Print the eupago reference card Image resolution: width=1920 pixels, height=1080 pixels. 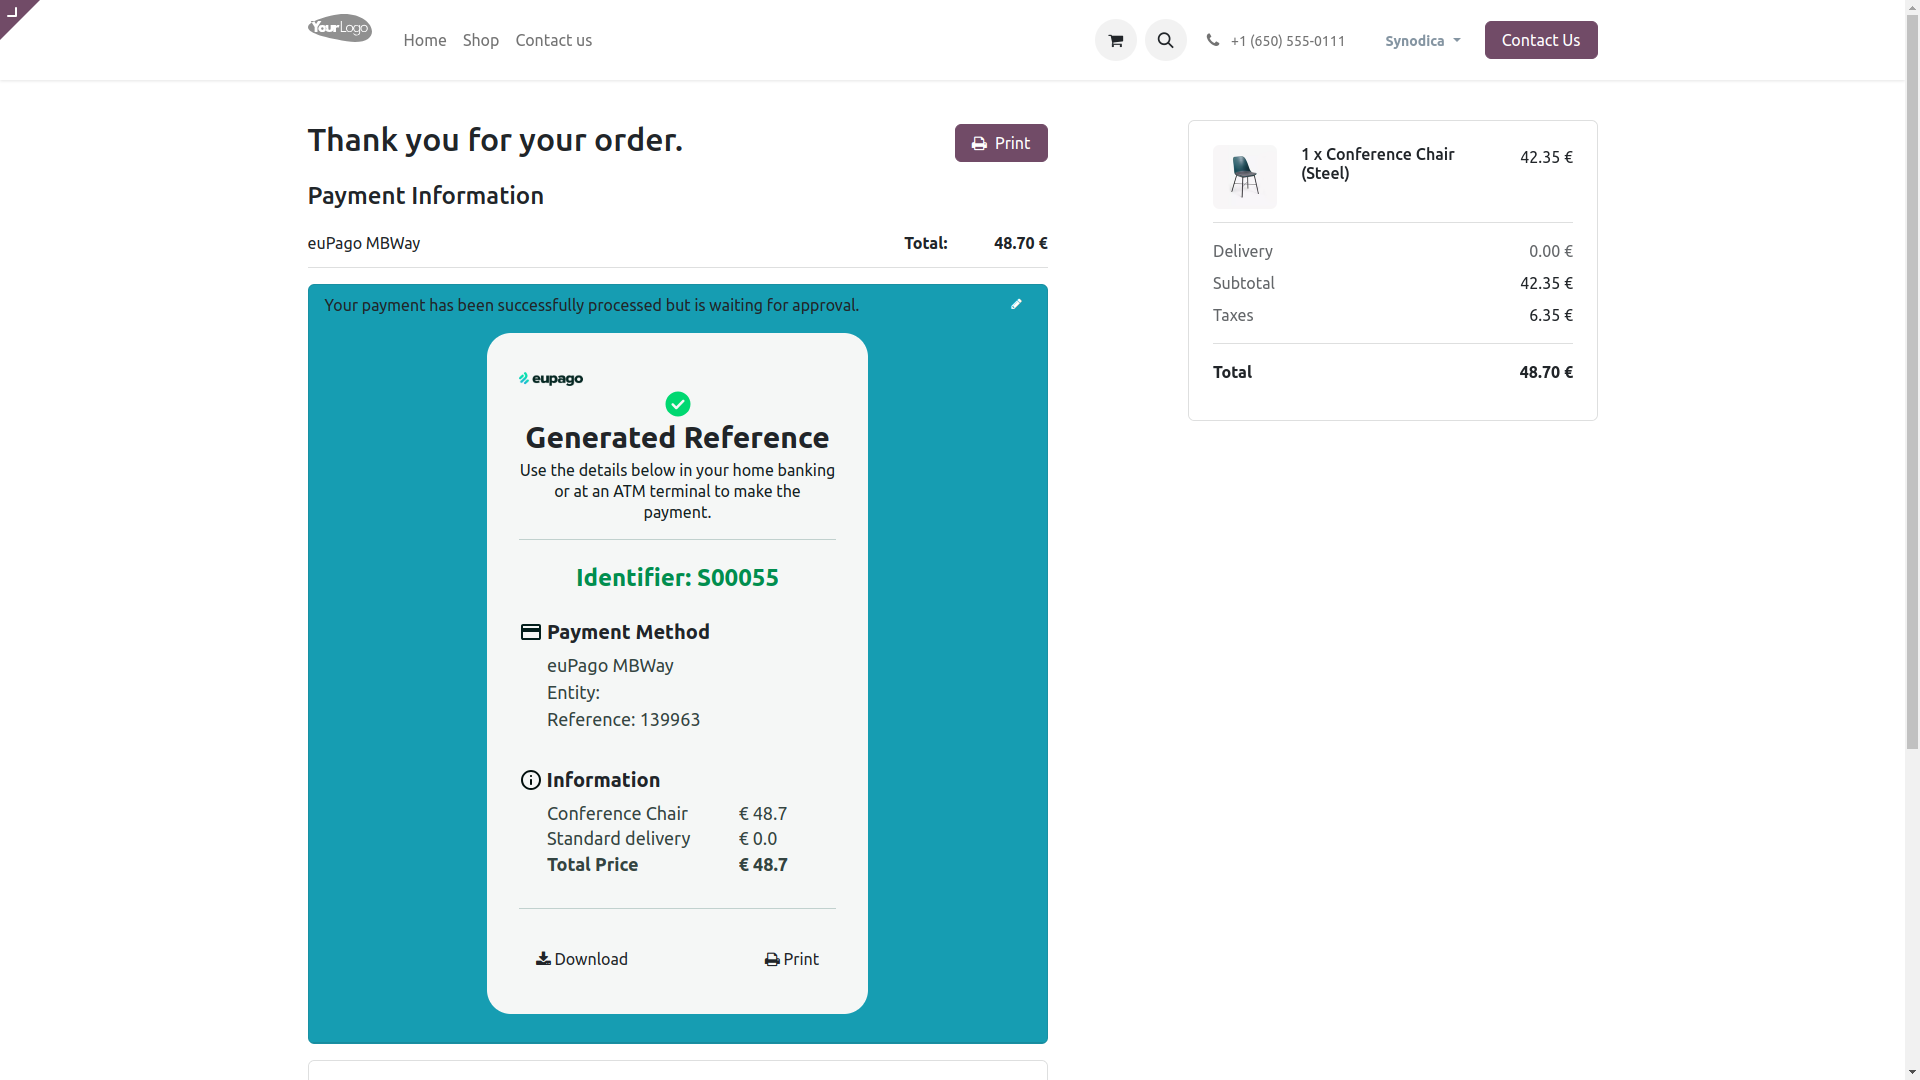791,959
